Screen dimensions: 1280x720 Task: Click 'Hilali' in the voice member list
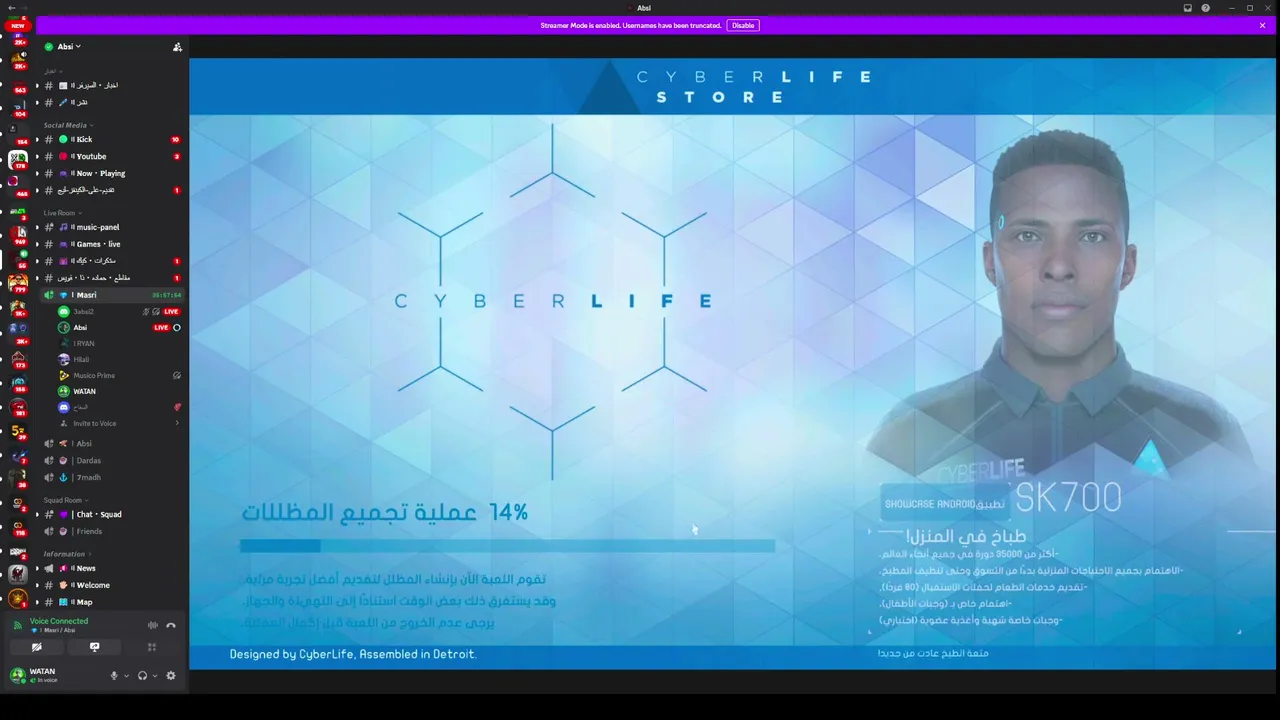[81, 359]
